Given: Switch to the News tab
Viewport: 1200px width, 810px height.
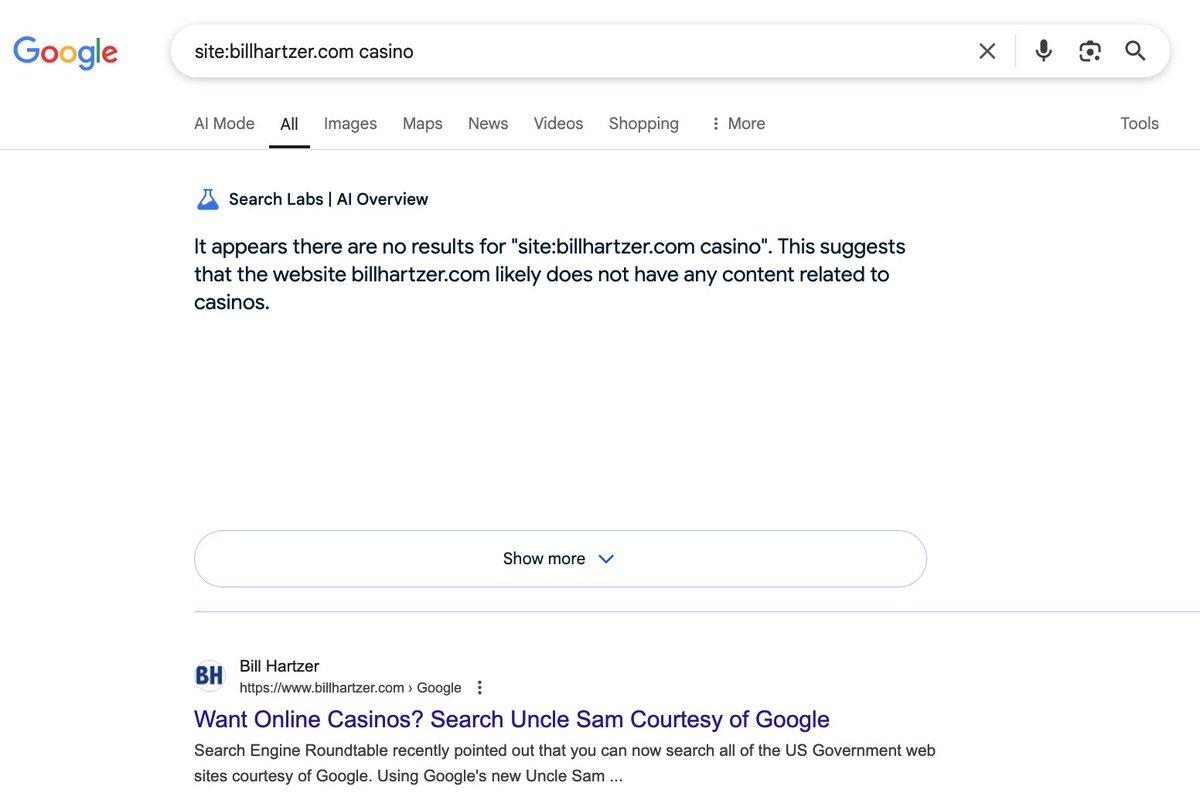Looking at the screenshot, I should tap(488, 123).
